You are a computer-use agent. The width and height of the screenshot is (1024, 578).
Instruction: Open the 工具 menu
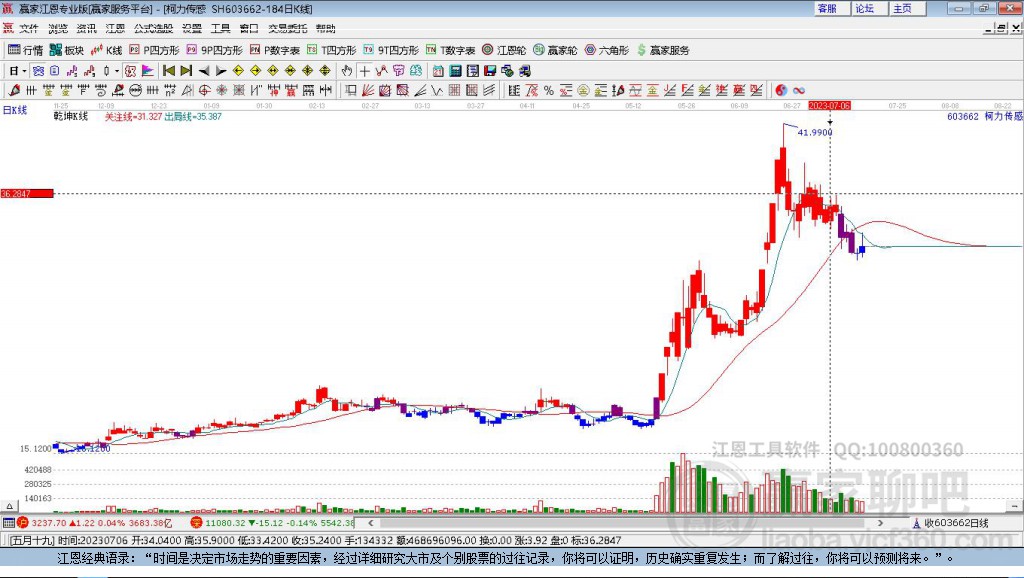click(x=221, y=28)
